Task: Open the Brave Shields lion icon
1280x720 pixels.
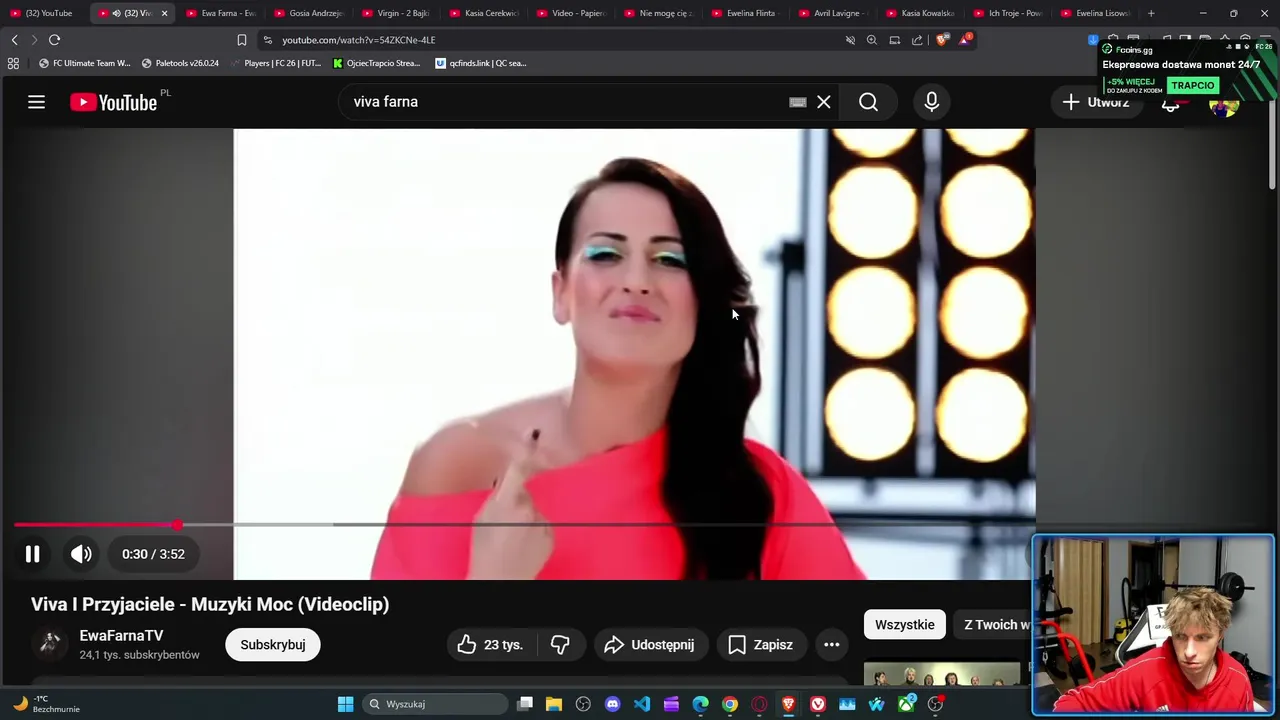Action: (942, 40)
